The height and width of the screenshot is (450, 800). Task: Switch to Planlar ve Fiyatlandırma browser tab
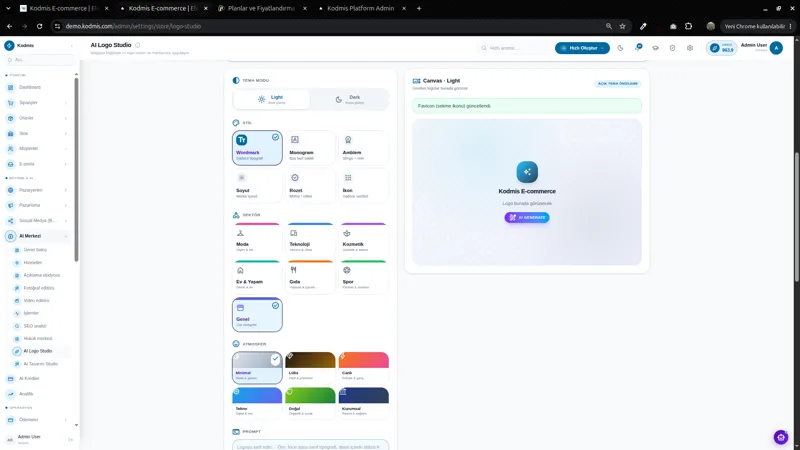coord(261,8)
